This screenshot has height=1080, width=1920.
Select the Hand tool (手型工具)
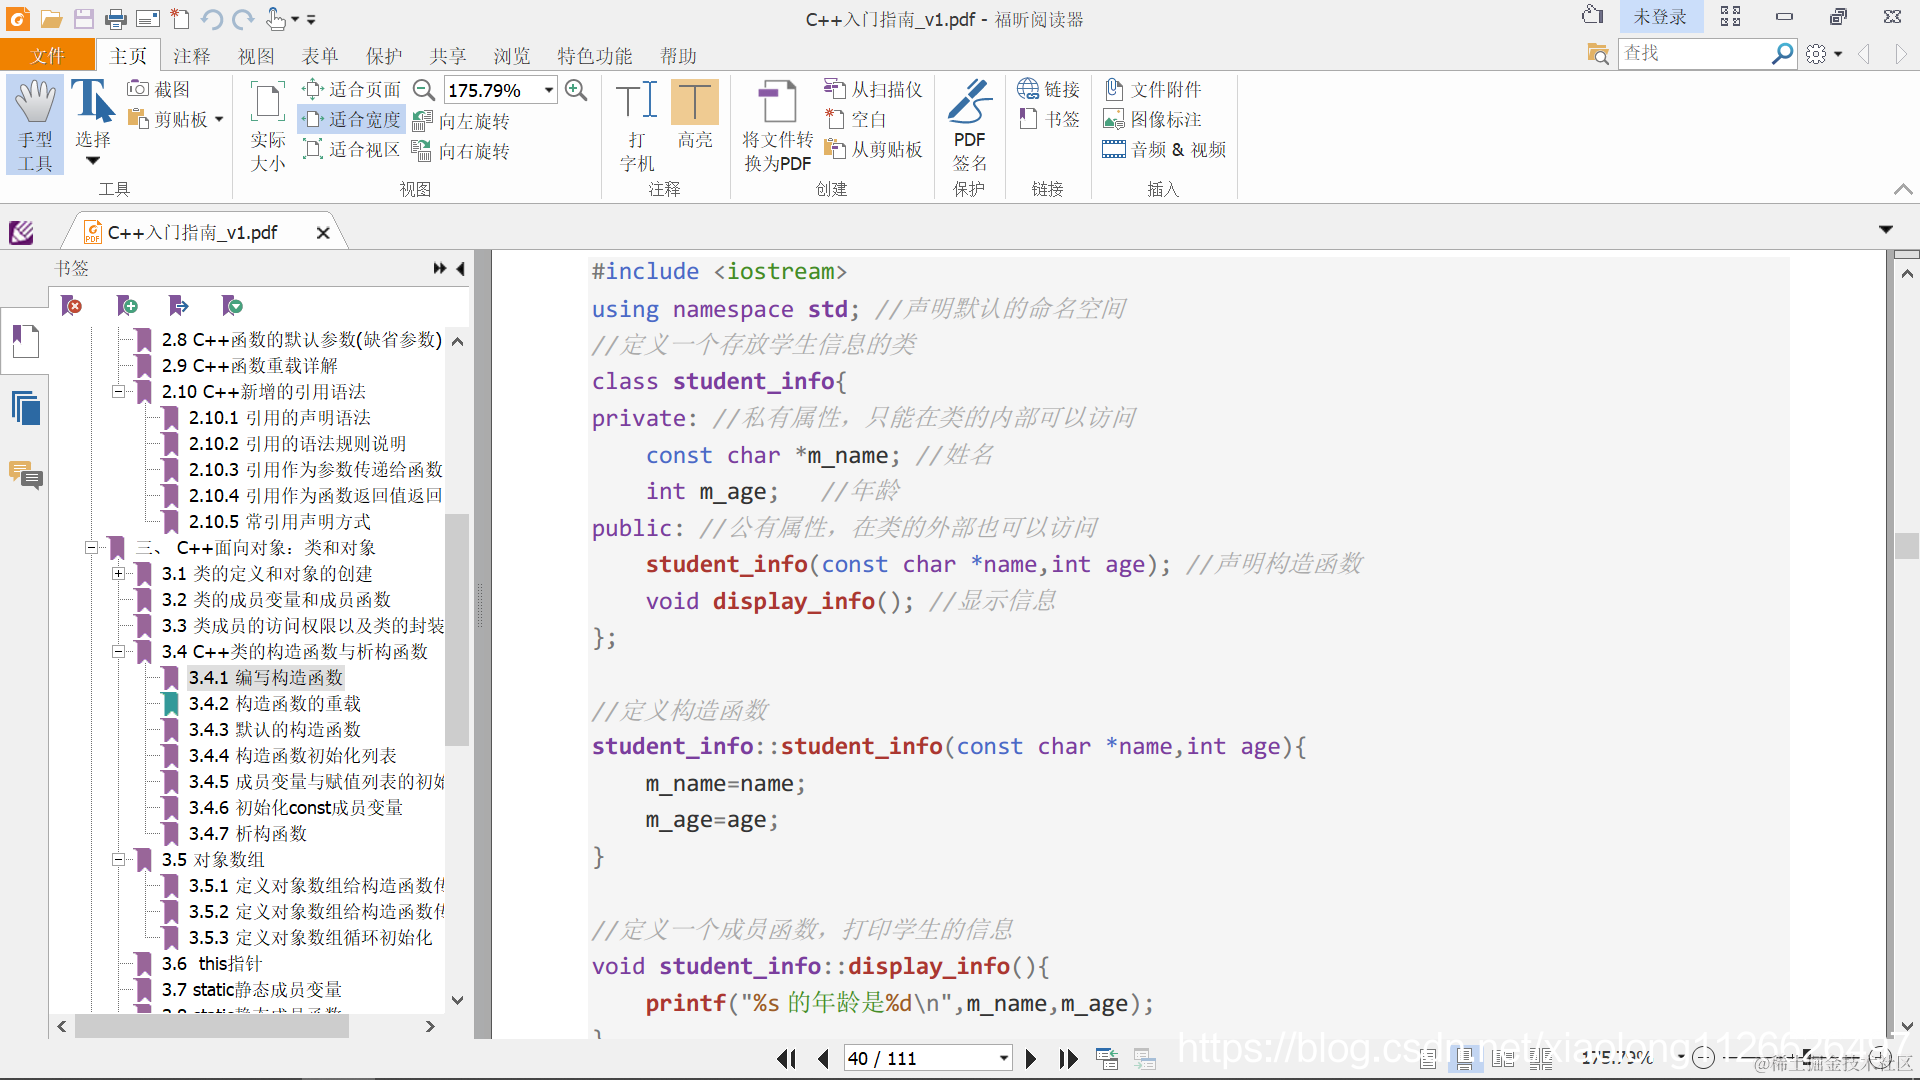tap(35, 122)
